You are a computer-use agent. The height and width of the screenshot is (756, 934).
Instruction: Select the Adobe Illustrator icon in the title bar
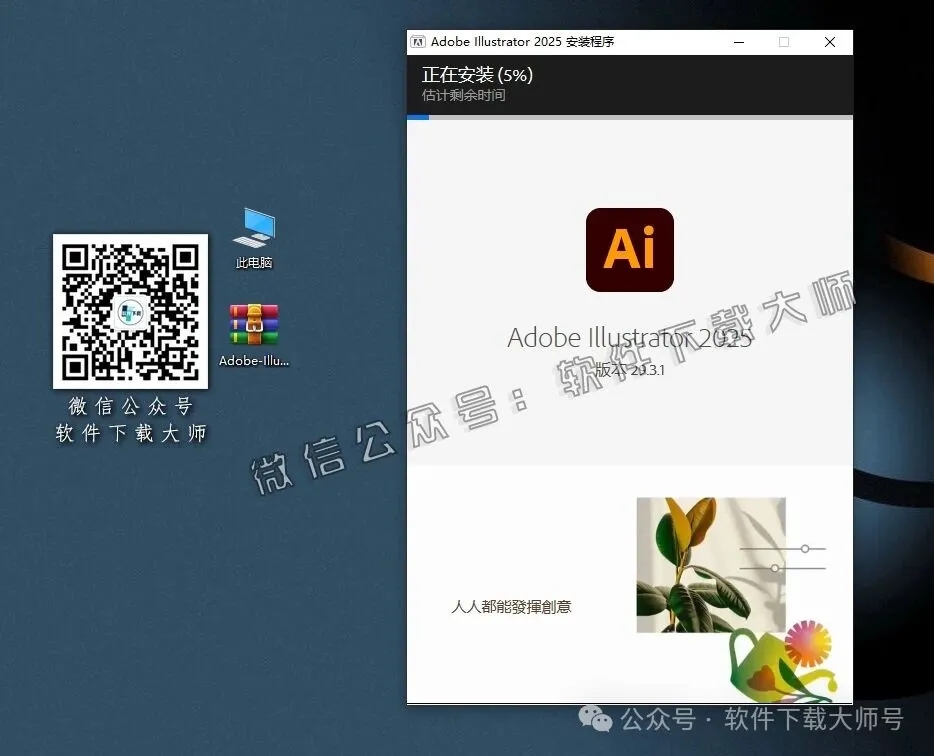tap(419, 42)
